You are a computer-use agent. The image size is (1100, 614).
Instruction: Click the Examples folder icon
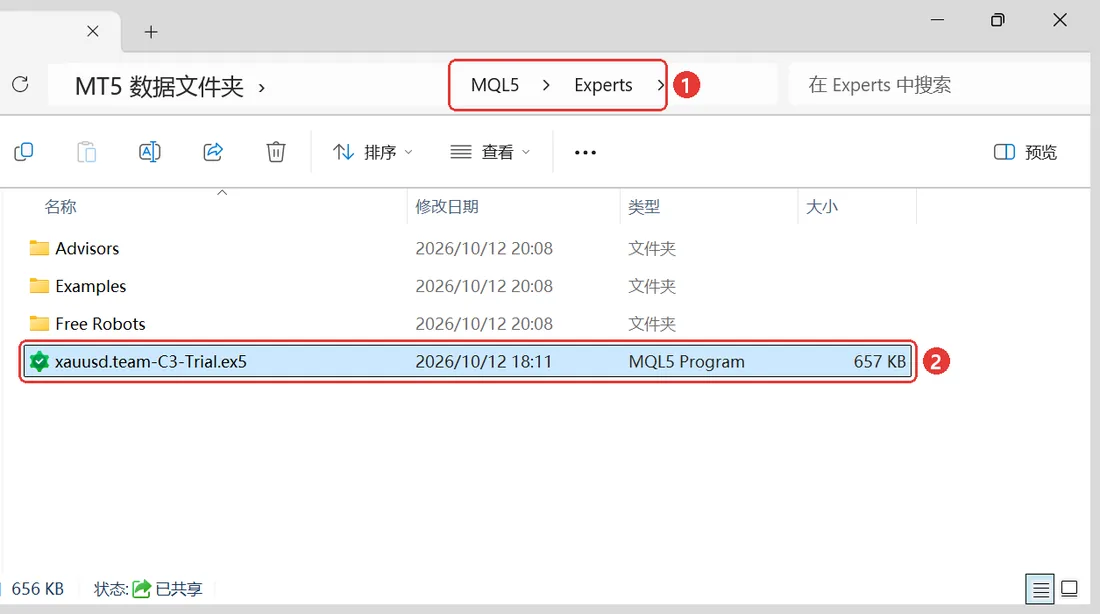point(39,286)
